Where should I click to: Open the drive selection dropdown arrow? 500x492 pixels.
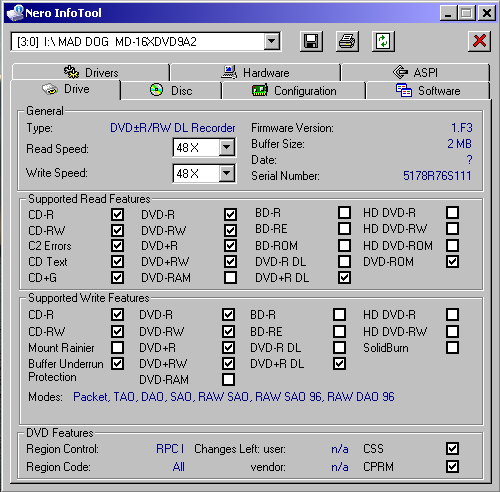coord(272,42)
